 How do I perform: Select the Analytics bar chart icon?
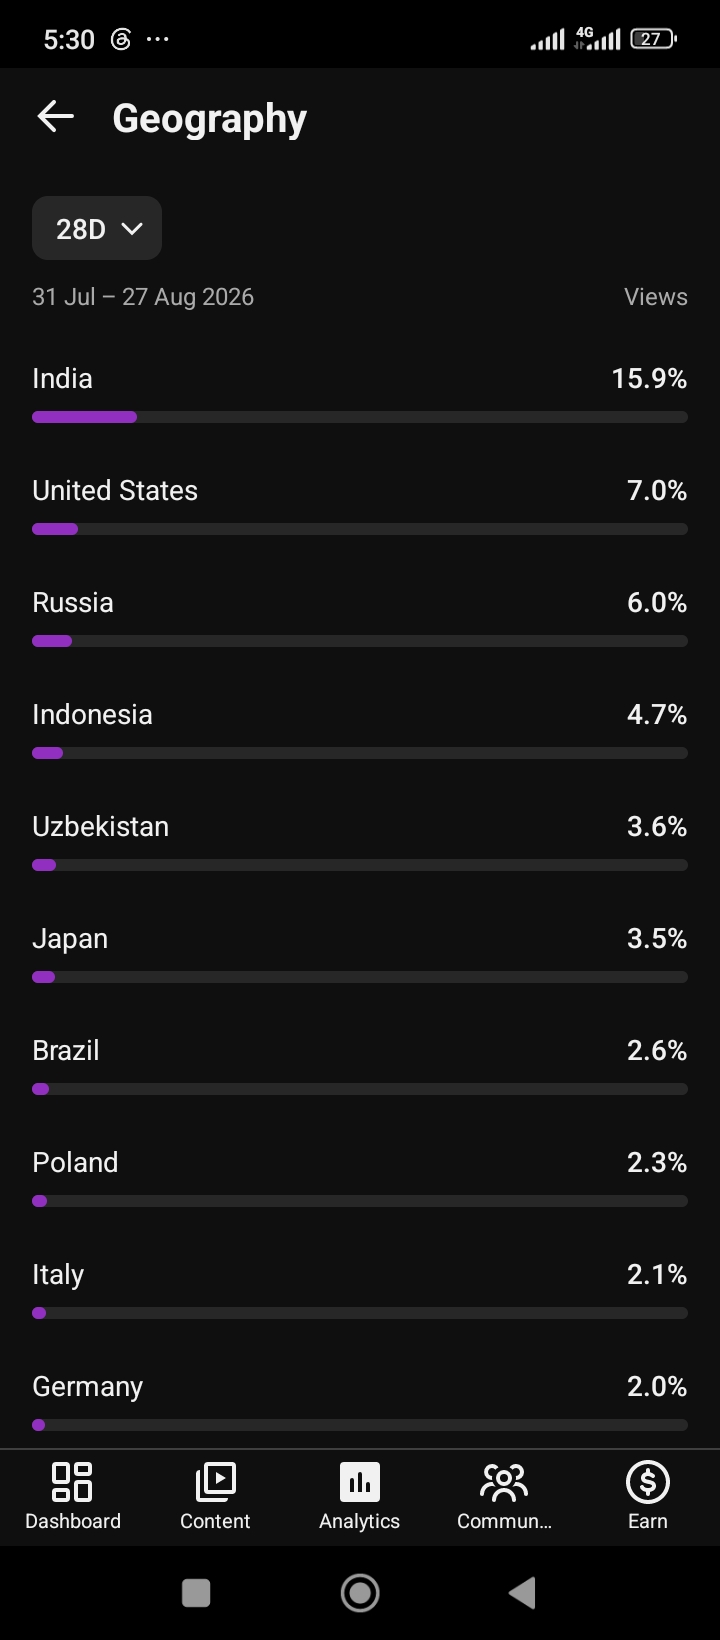pos(360,1481)
